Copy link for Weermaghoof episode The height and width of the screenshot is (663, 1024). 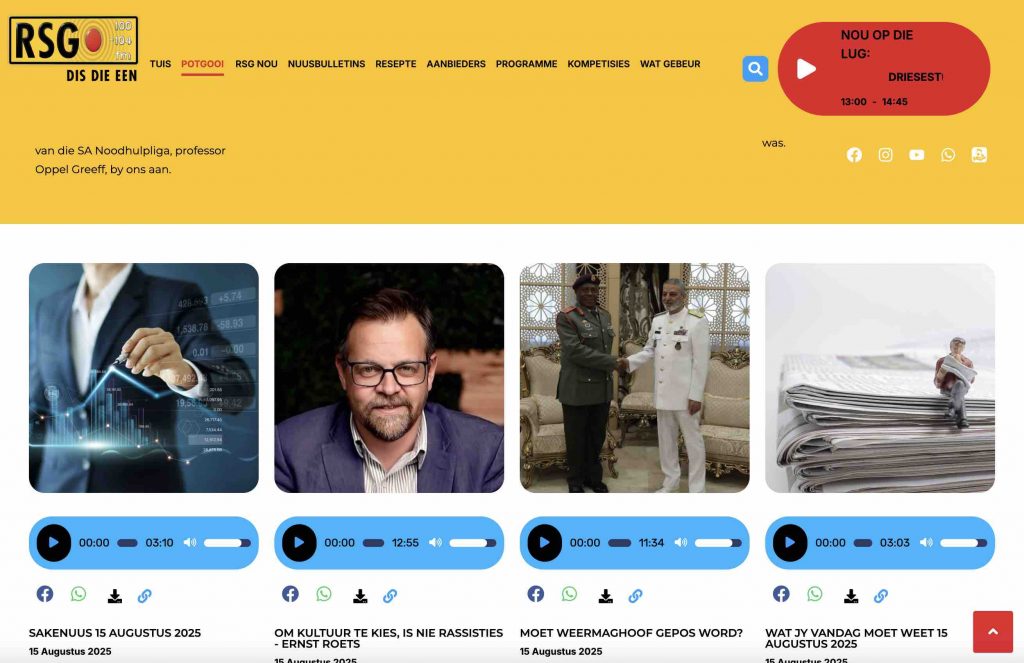point(635,596)
